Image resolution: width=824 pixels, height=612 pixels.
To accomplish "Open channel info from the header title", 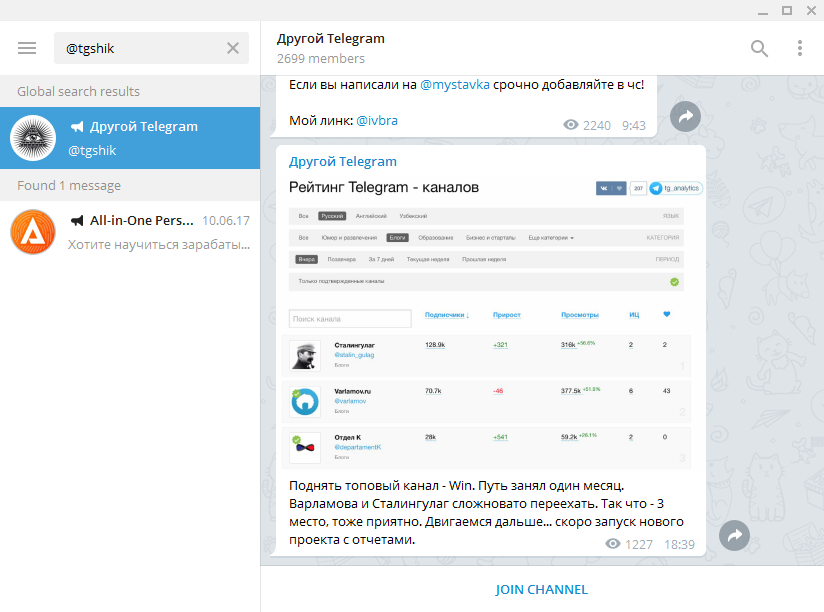I will (331, 39).
